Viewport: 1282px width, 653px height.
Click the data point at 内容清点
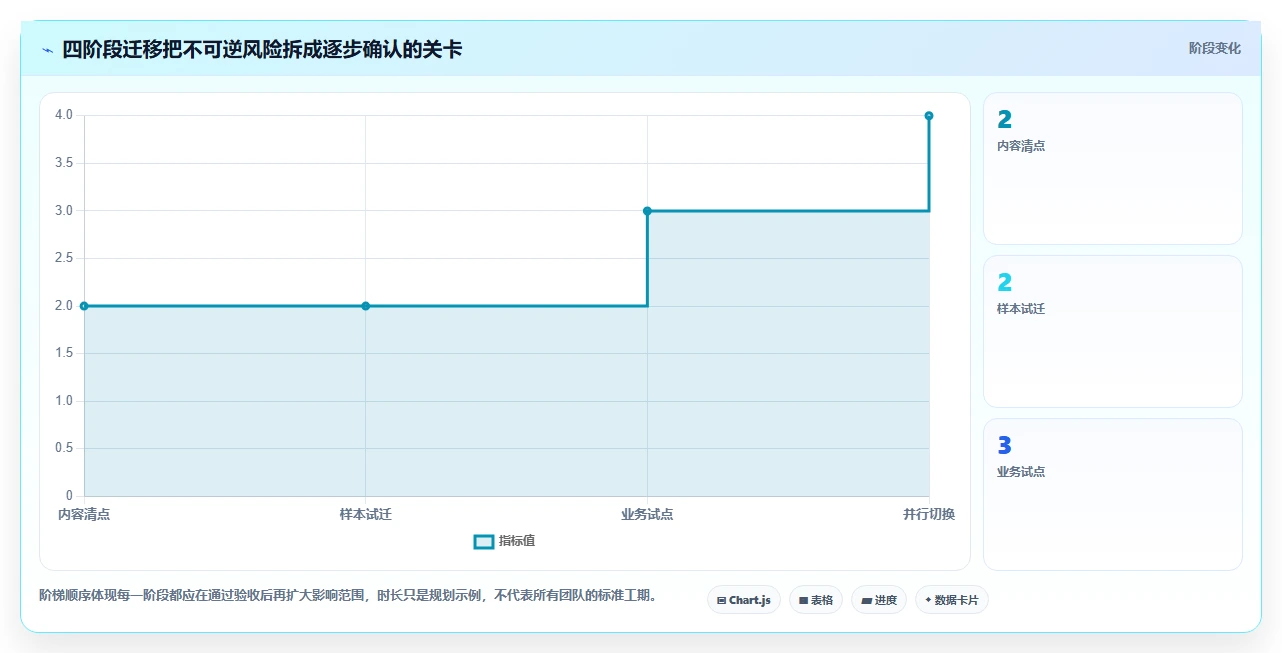click(x=84, y=306)
